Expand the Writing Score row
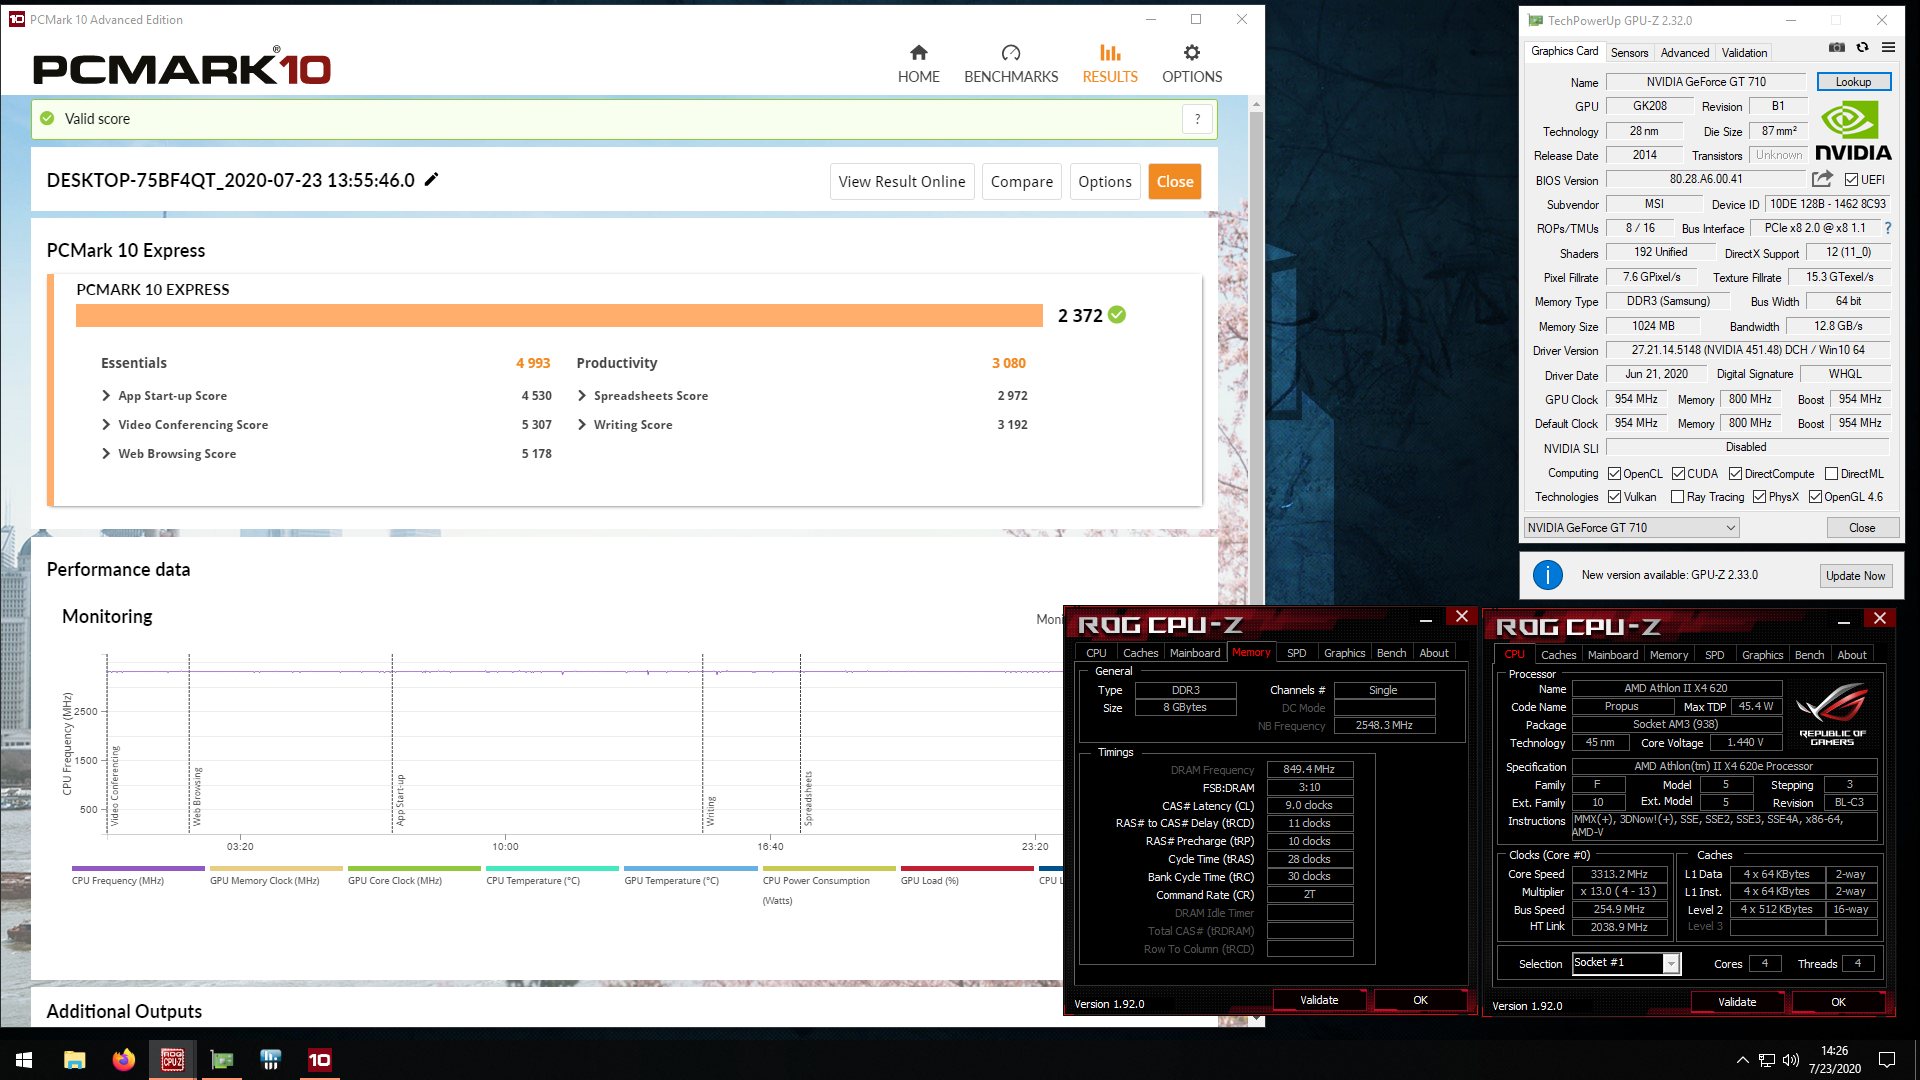1920x1080 pixels. pos(582,425)
